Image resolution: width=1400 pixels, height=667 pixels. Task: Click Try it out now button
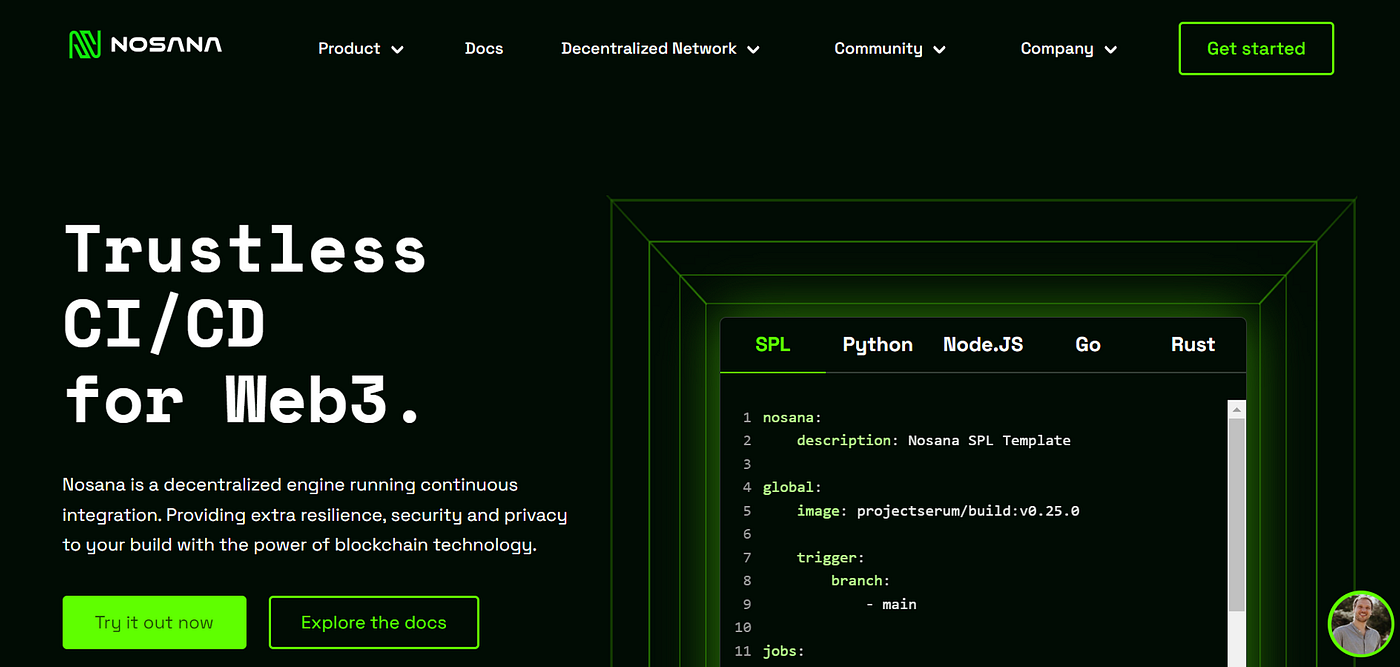tap(154, 622)
